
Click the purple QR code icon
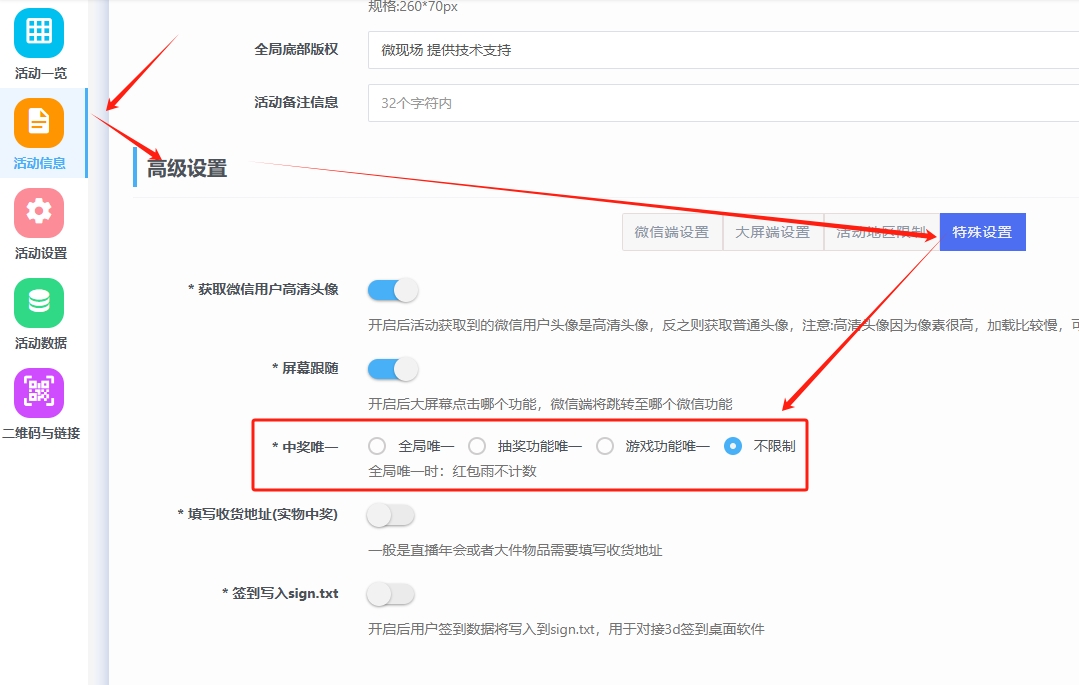click(x=39, y=392)
